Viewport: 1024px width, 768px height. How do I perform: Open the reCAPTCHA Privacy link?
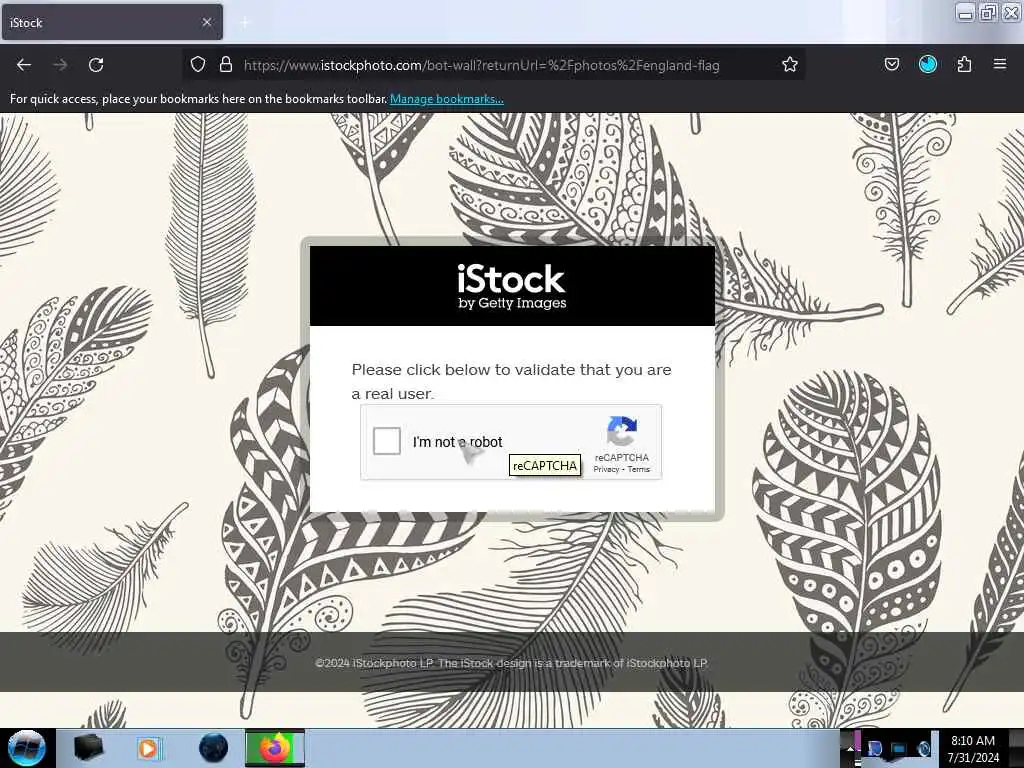coord(606,470)
